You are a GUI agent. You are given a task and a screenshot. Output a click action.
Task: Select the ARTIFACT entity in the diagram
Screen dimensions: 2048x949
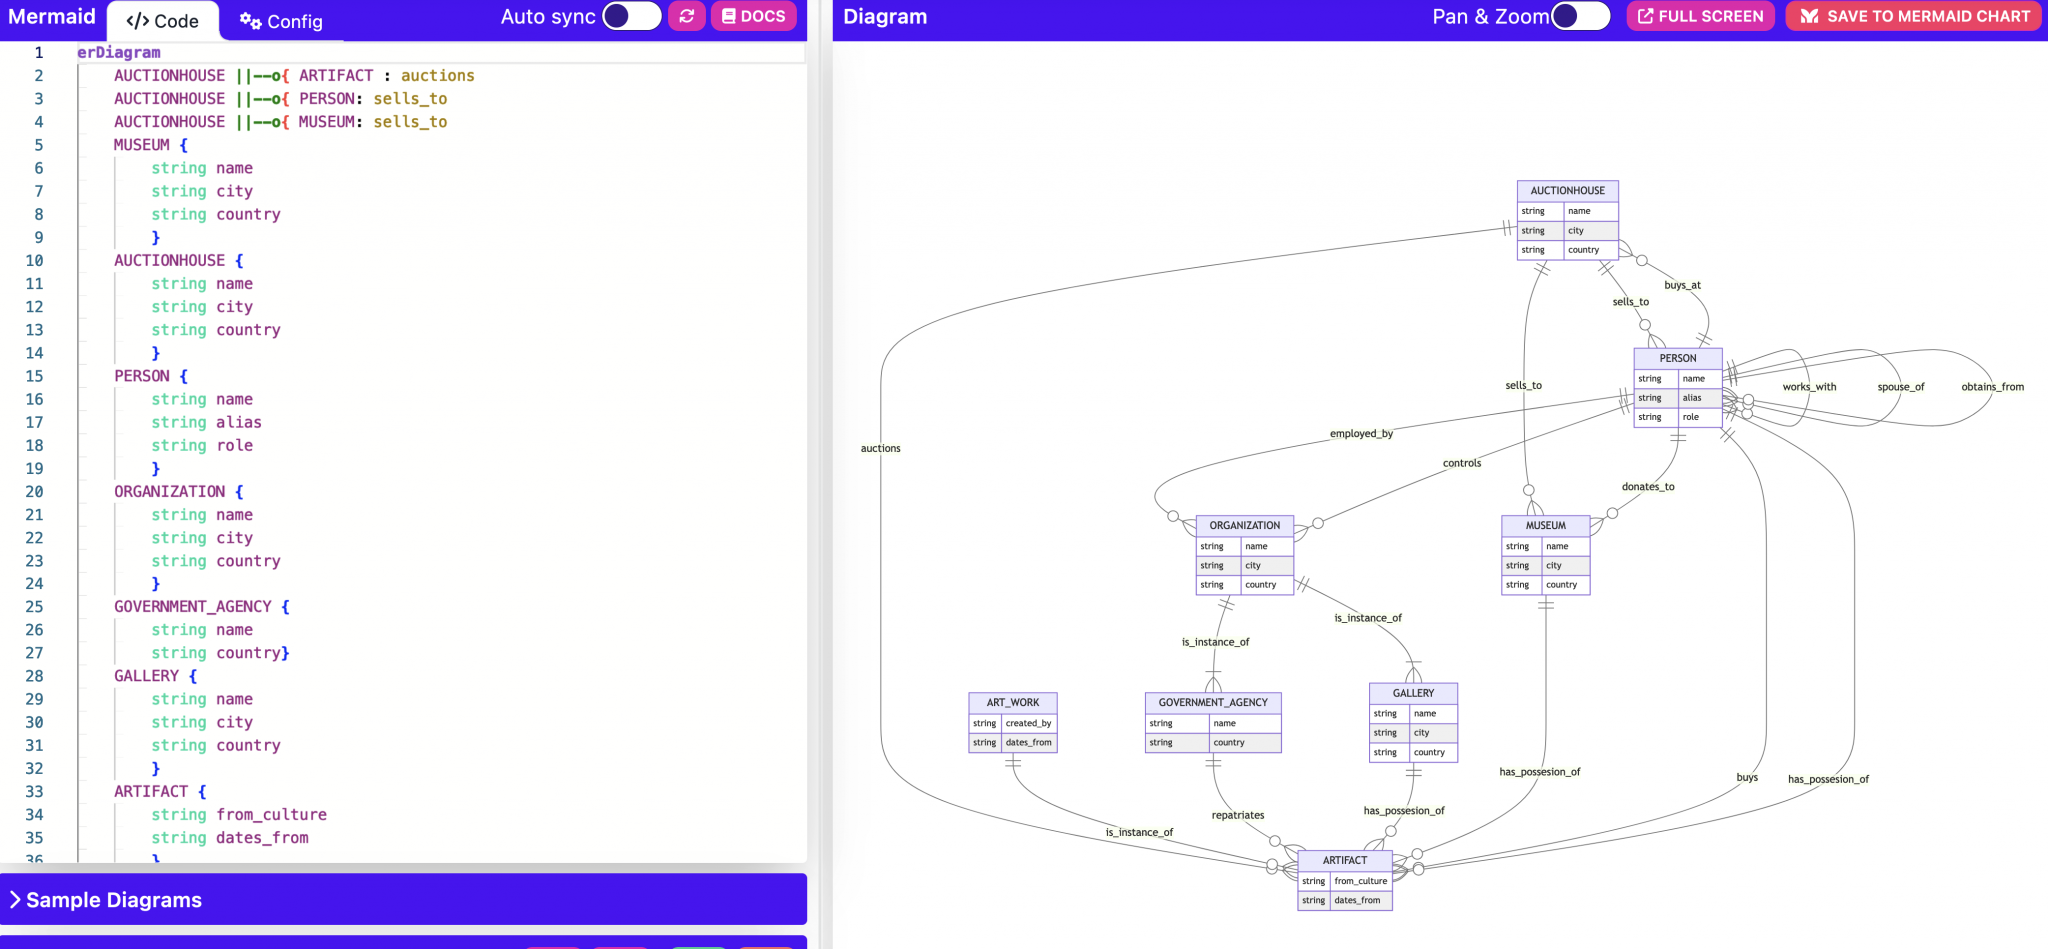(1344, 860)
